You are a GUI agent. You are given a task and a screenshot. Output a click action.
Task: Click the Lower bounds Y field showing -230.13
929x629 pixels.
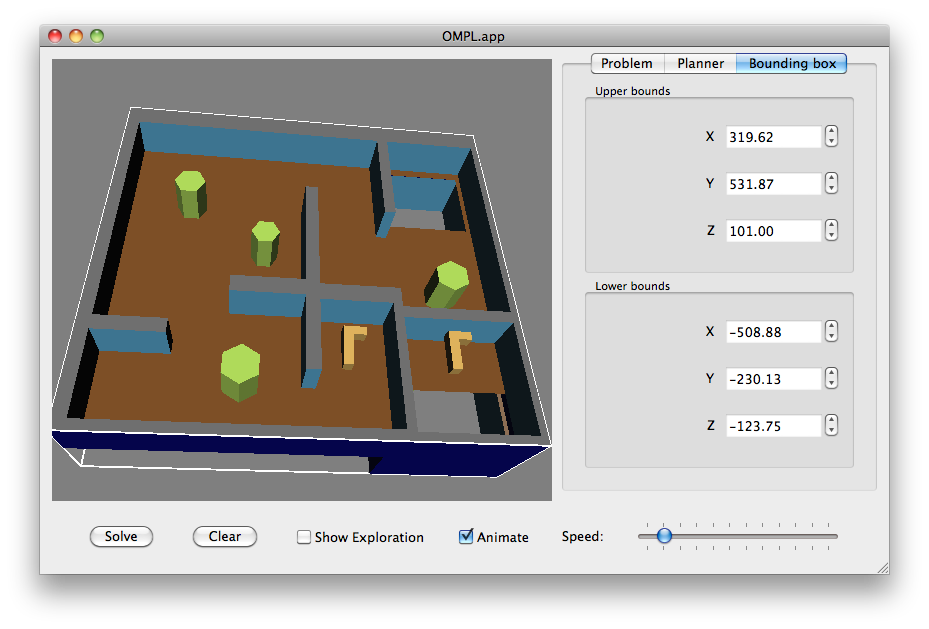click(773, 378)
